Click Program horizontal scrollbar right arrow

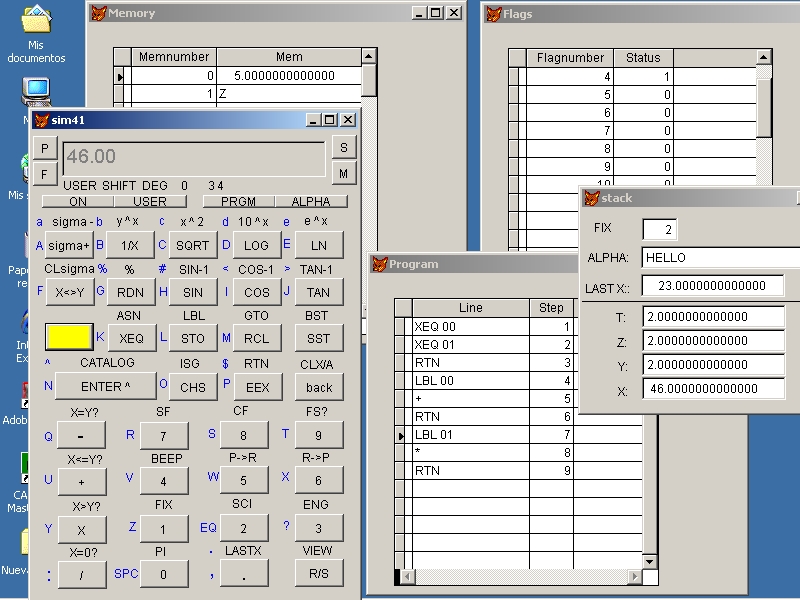[x=634, y=577]
